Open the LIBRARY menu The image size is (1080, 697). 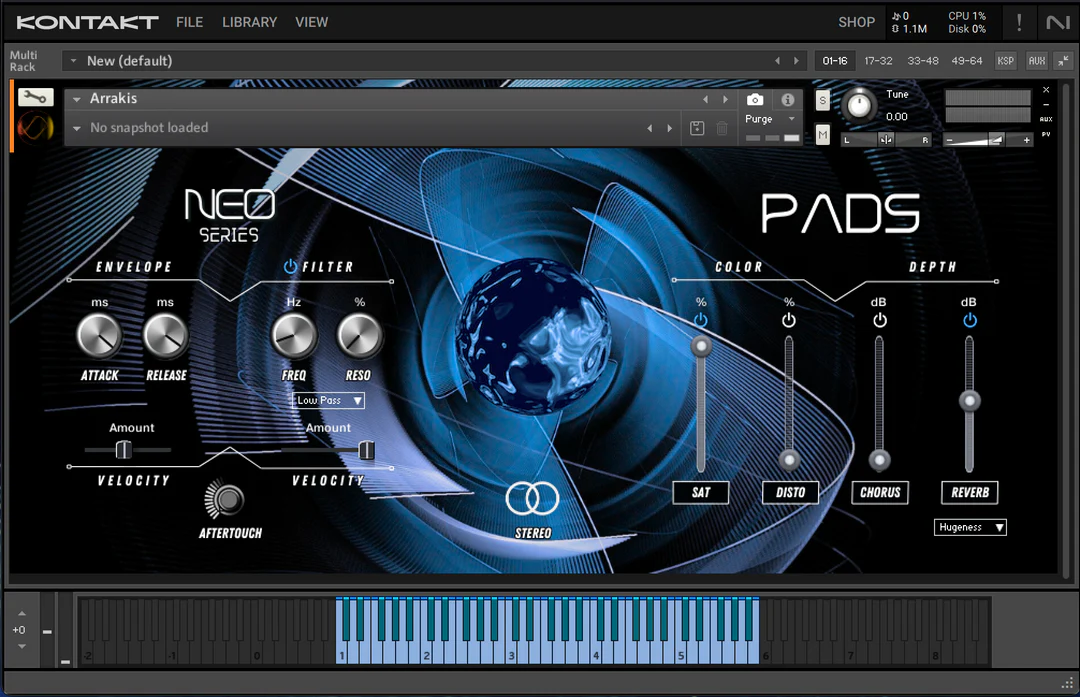(x=249, y=21)
